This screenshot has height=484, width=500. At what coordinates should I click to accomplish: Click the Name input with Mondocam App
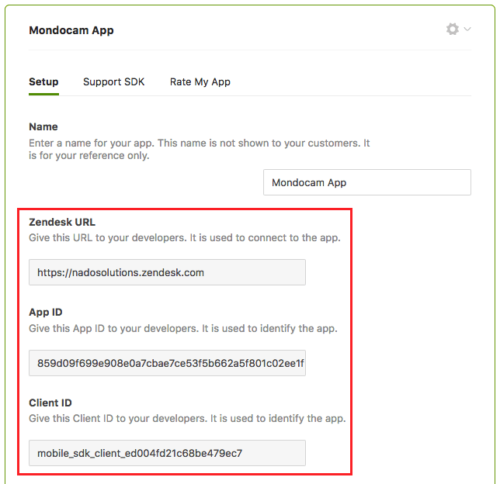click(x=367, y=182)
